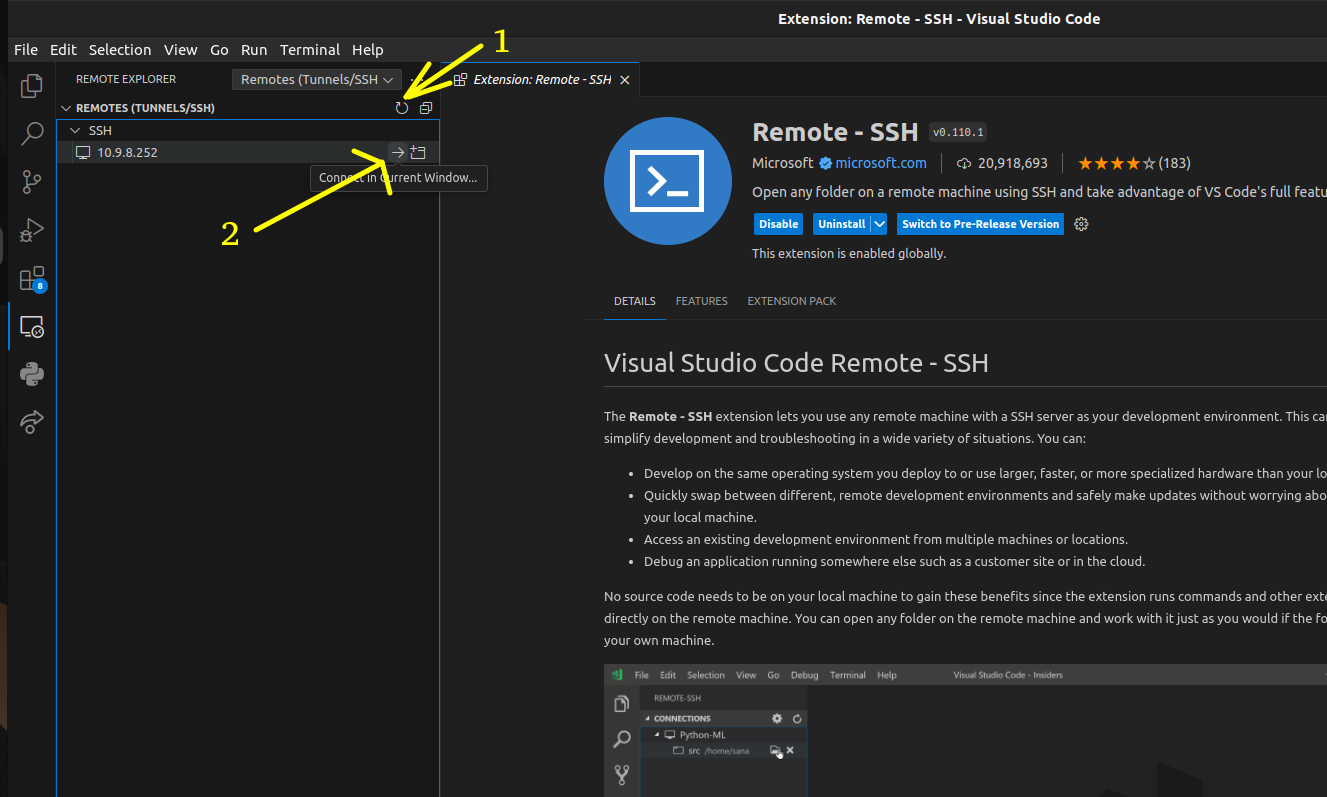The height and width of the screenshot is (797, 1327).
Task: Open the microsoft.com publisher link
Action: (881, 163)
